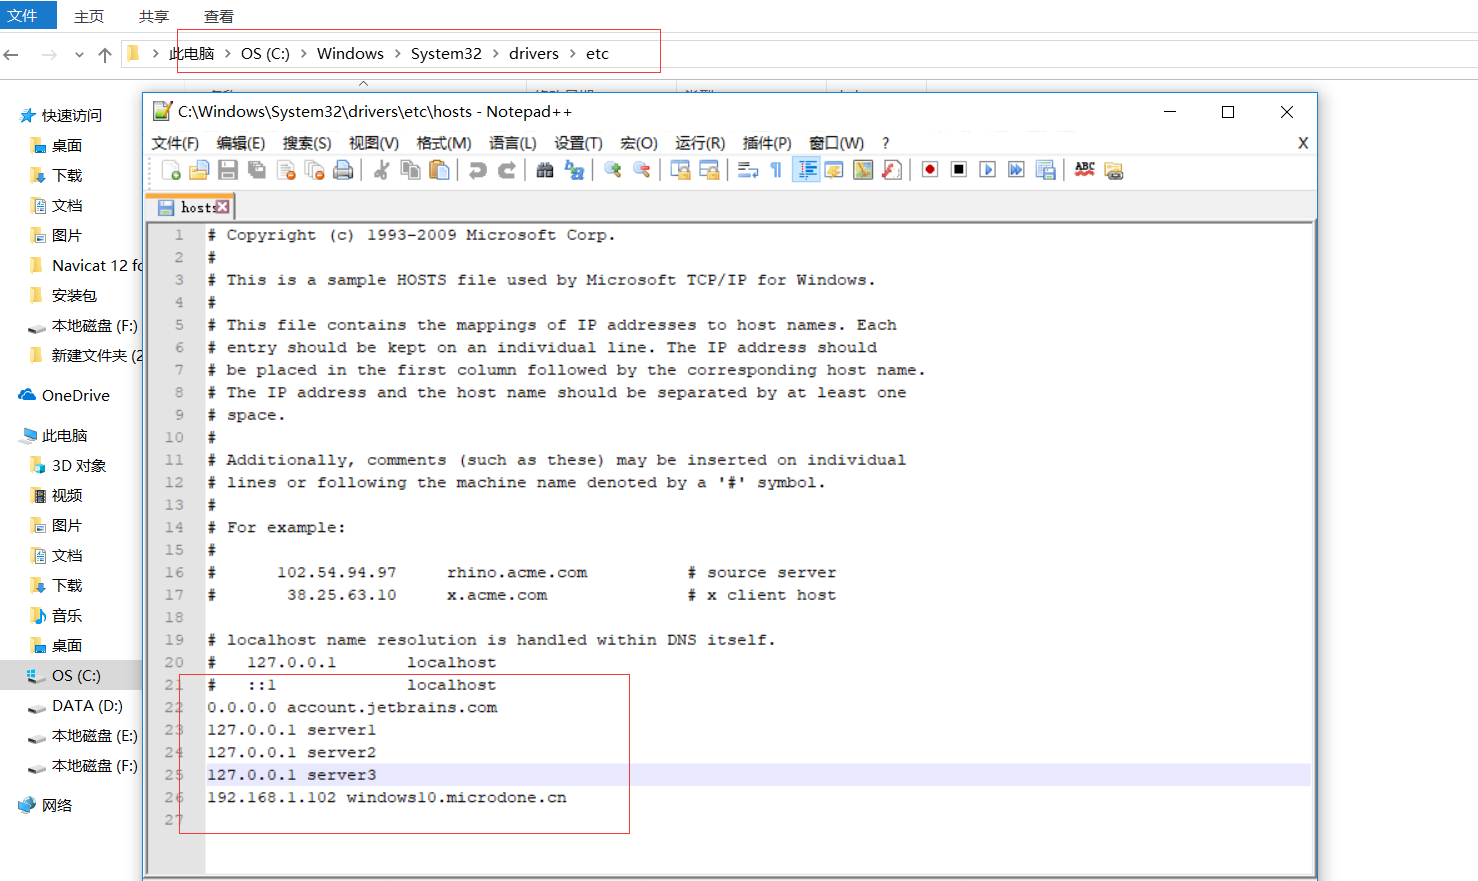Click the Close document toolbar icon

pos(286,170)
